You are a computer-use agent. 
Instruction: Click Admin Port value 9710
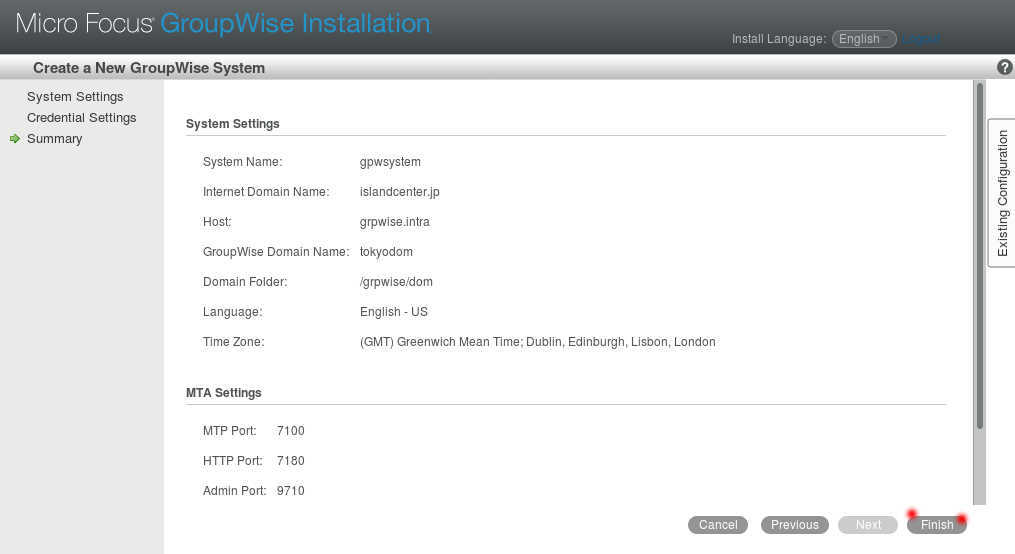pyautogui.click(x=291, y=491)
